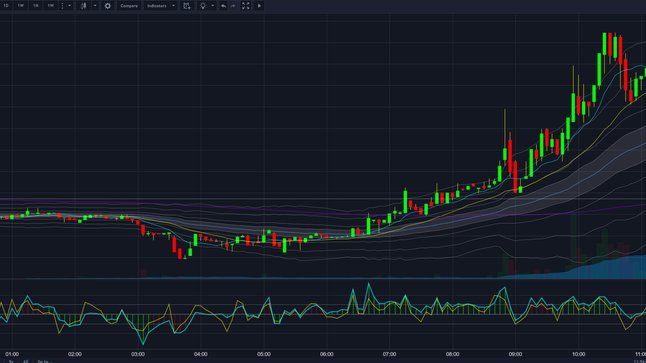The image size is (646, 363).
Task: Click the Go to... button
Action: coord(44,361)
